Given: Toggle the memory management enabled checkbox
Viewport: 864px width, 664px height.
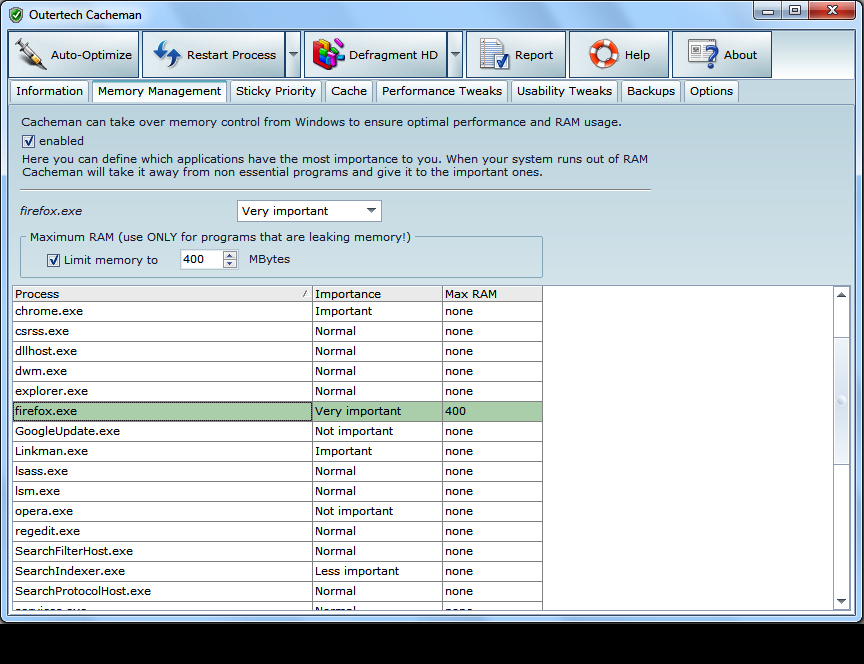Looking at the screenshot, I should coord(29,142).
